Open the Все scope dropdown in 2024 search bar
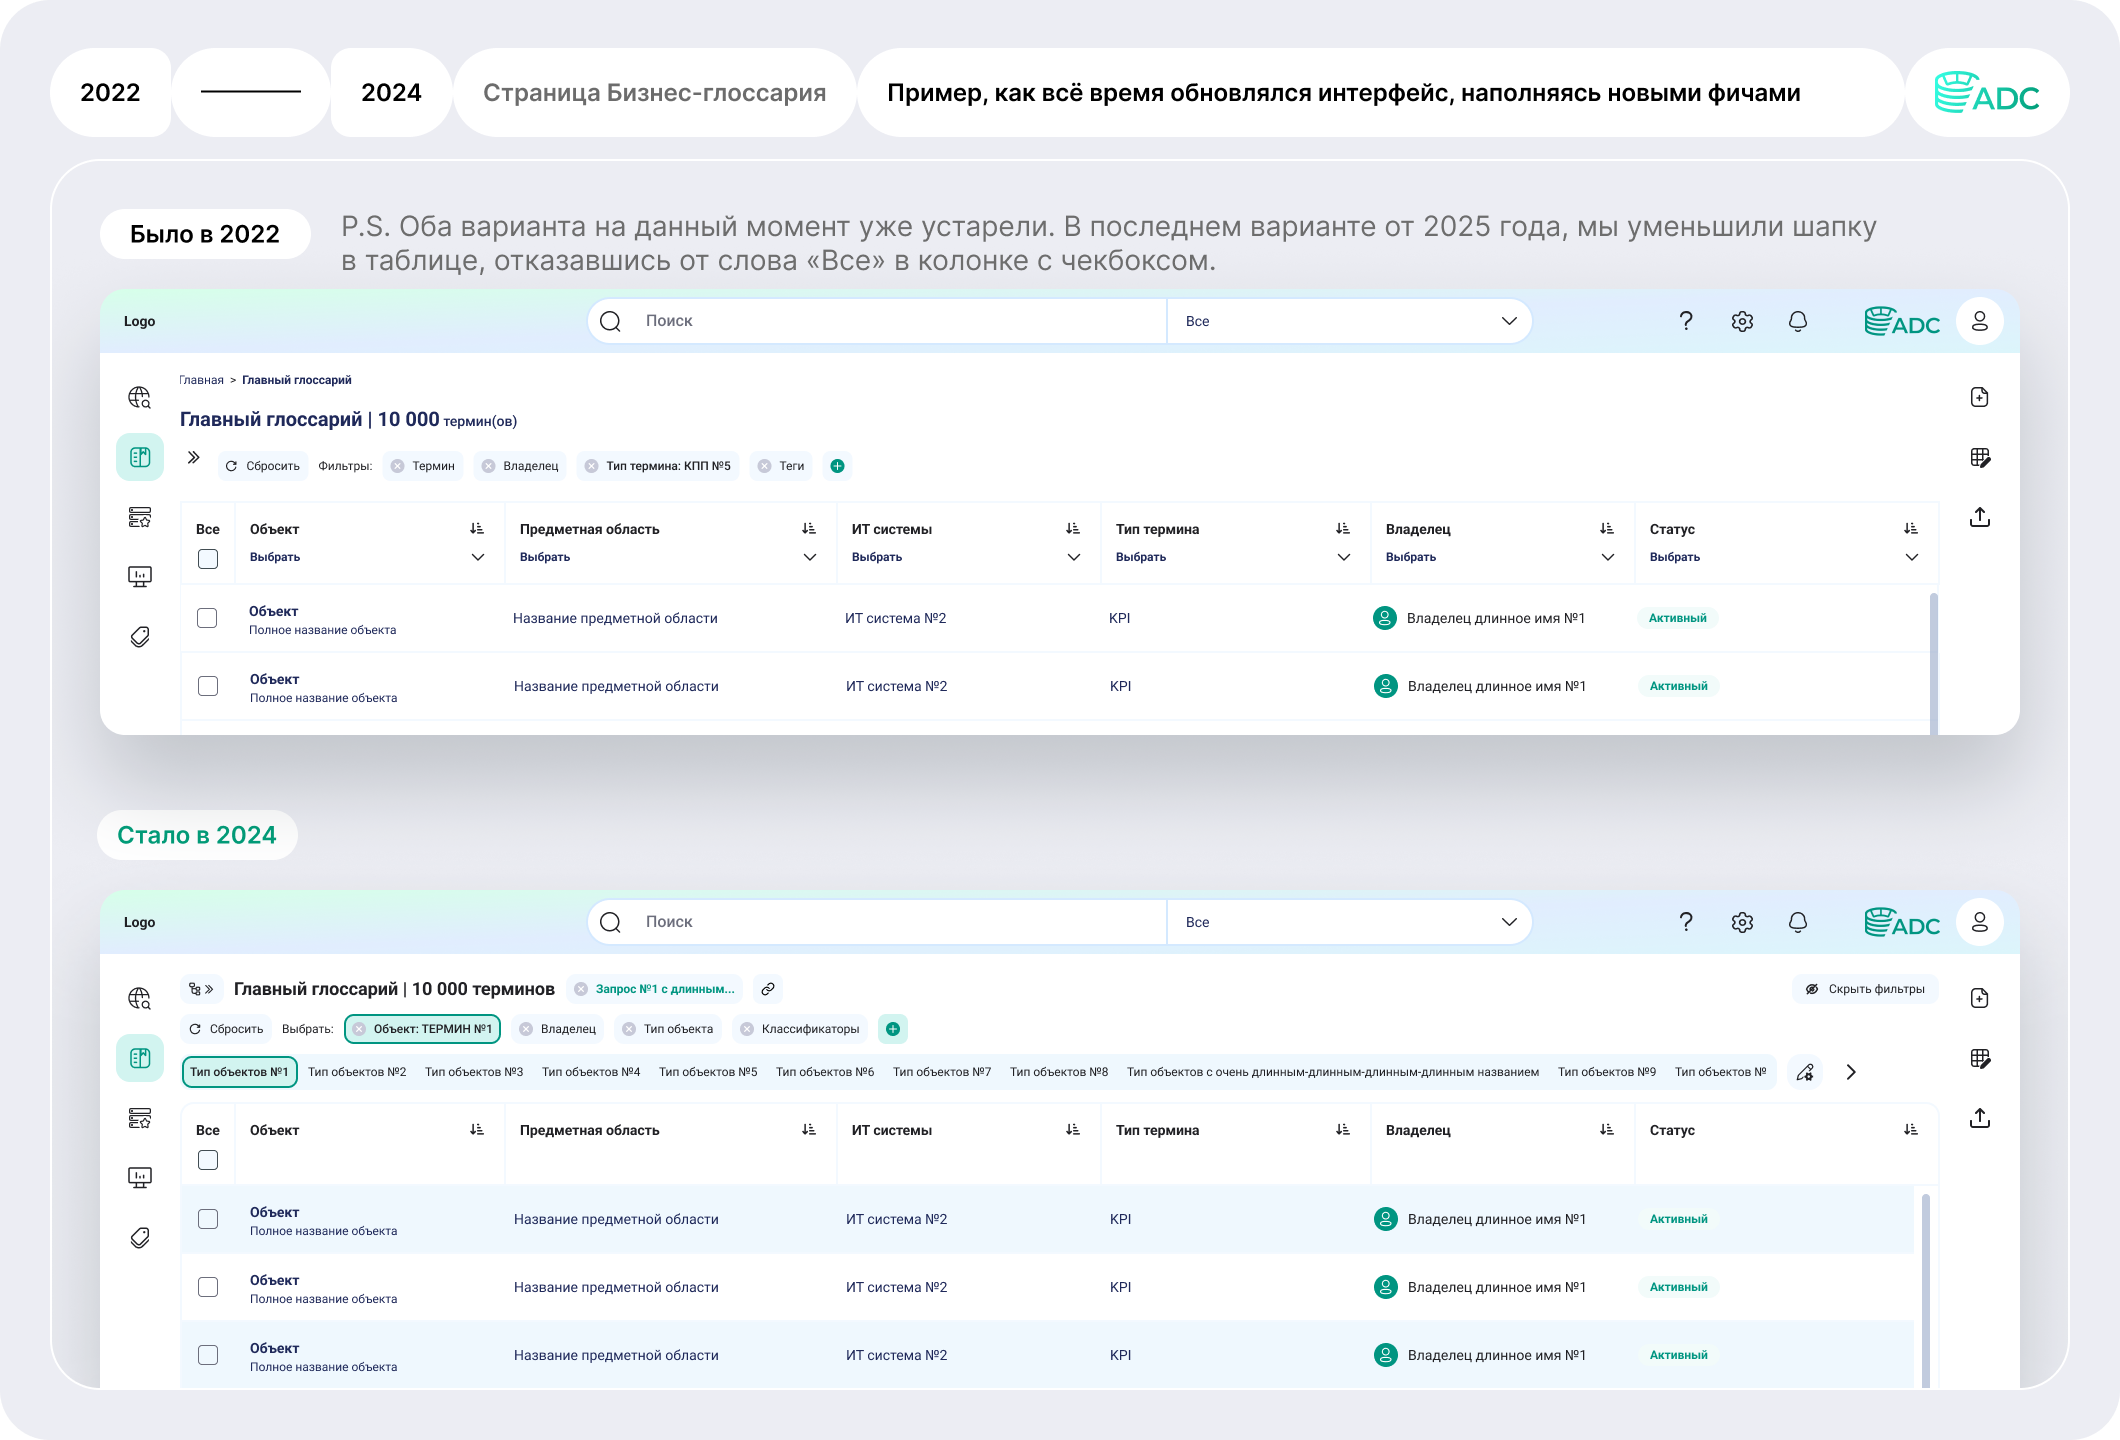Viewport: 2120px width, 1440px height. [1349, 922]
